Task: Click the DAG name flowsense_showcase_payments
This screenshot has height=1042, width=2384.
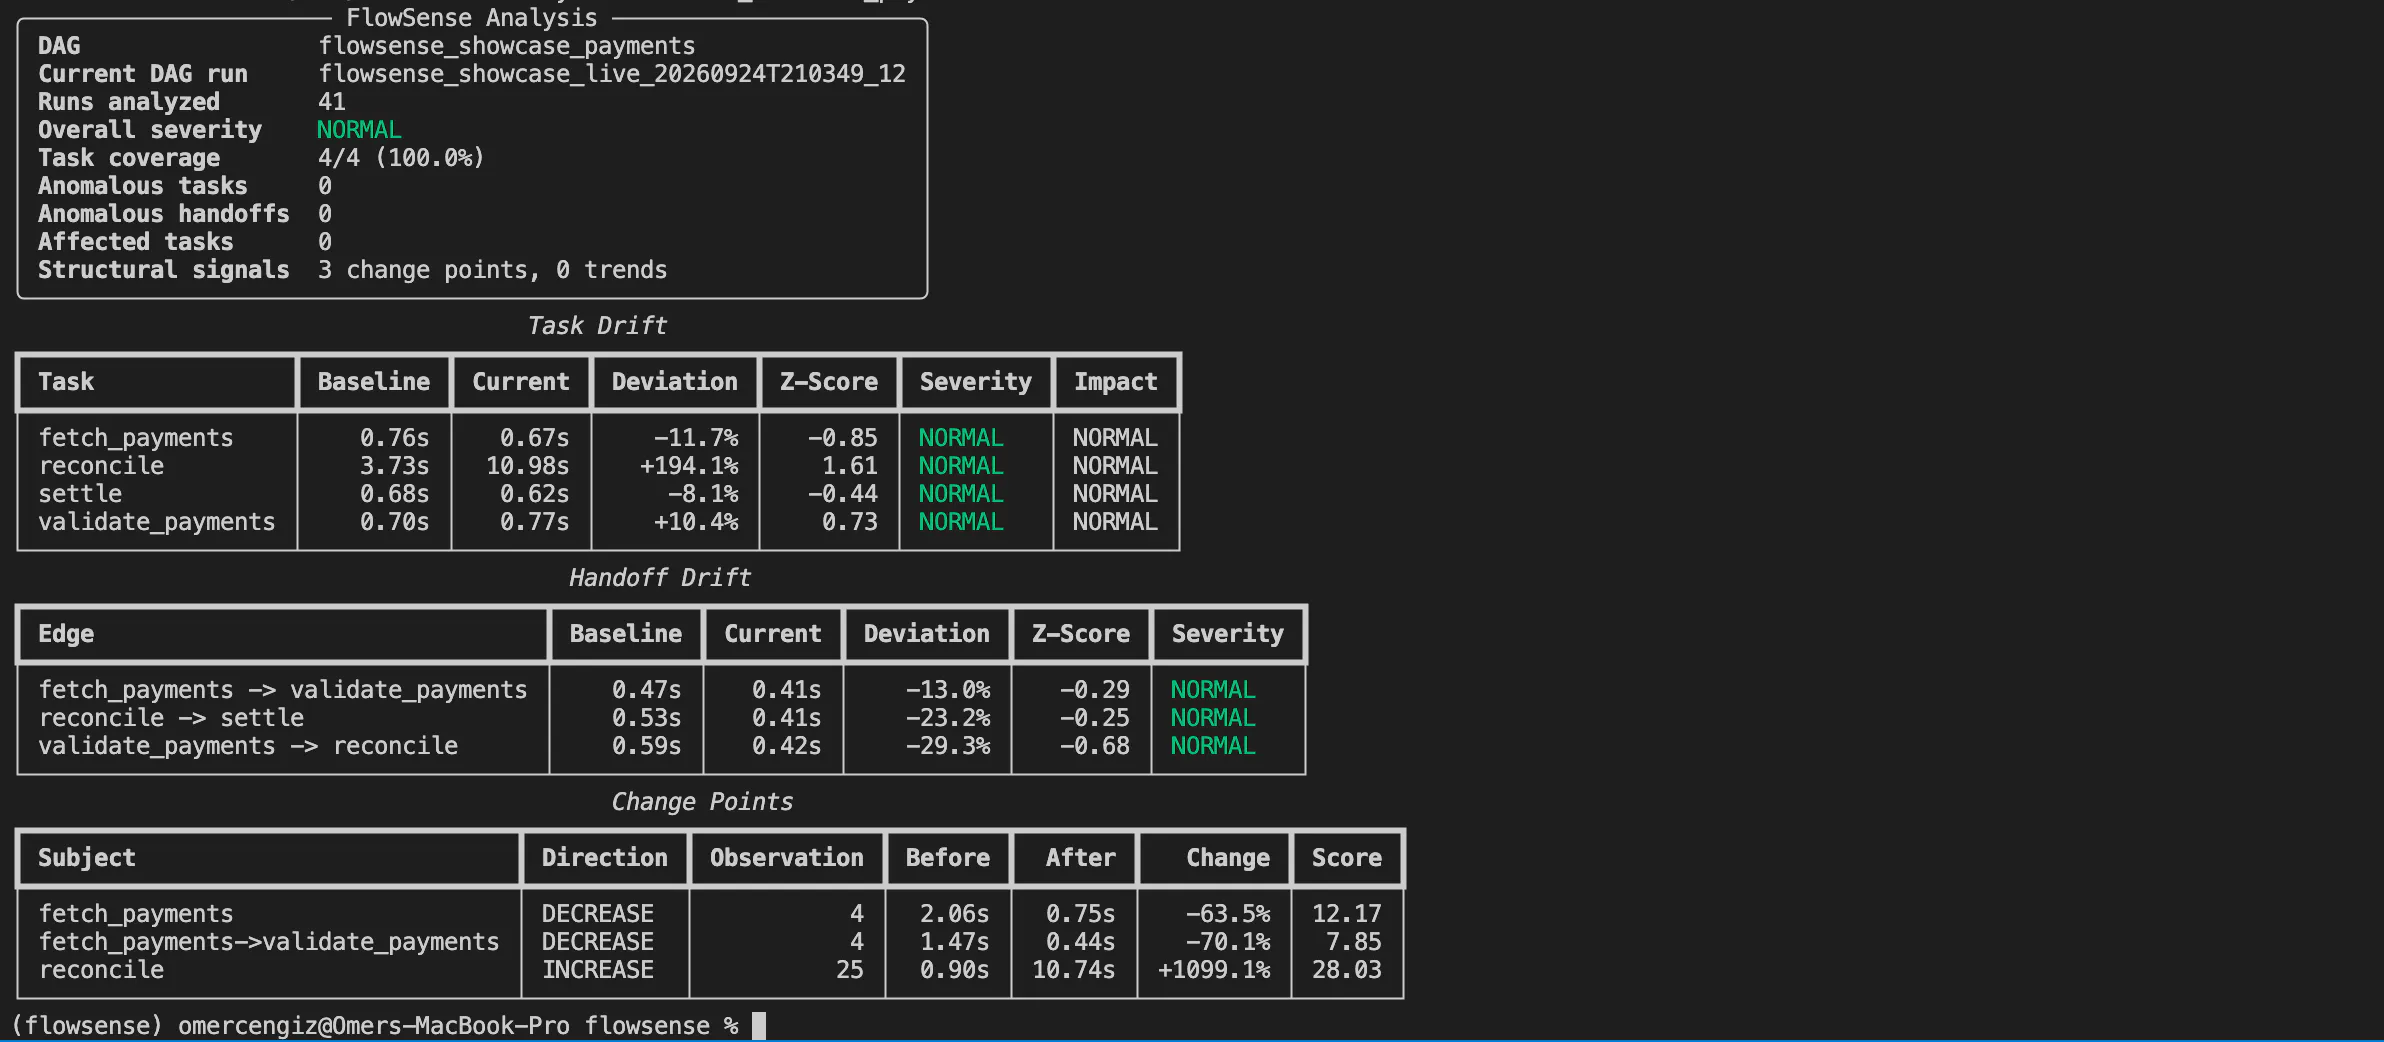Action: coord(506,46)
